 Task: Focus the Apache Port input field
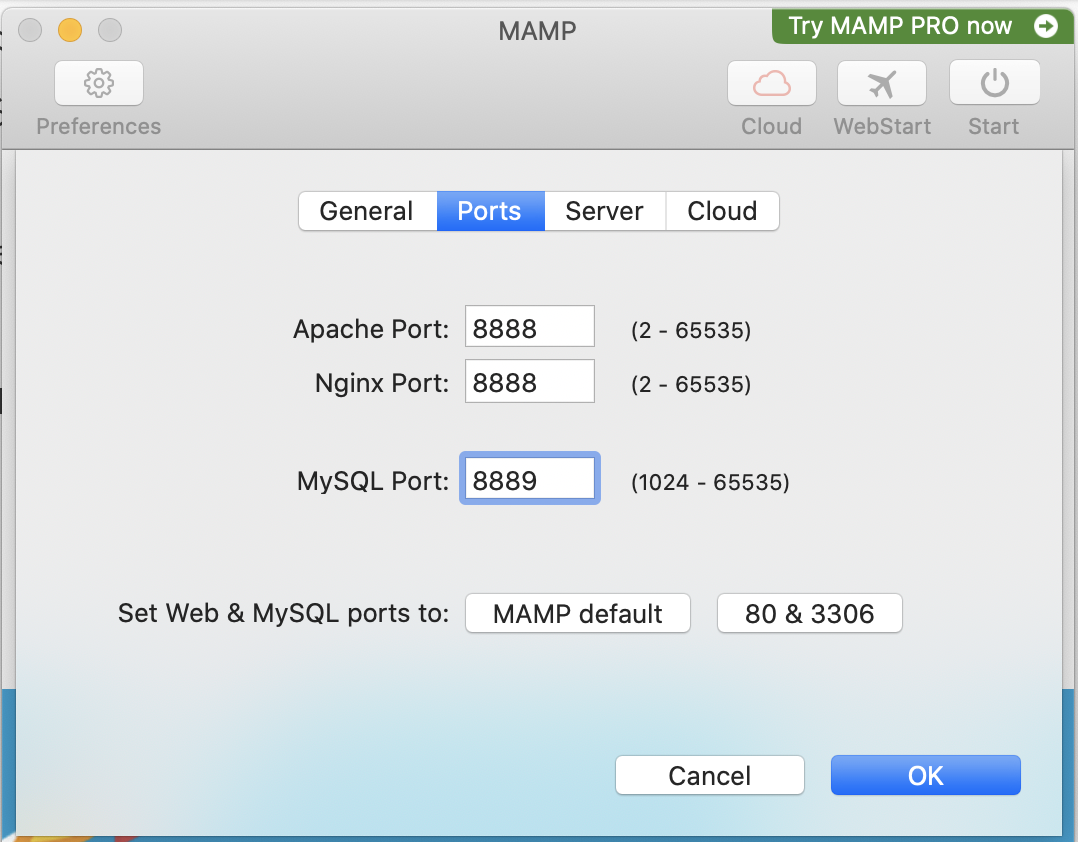529,326
